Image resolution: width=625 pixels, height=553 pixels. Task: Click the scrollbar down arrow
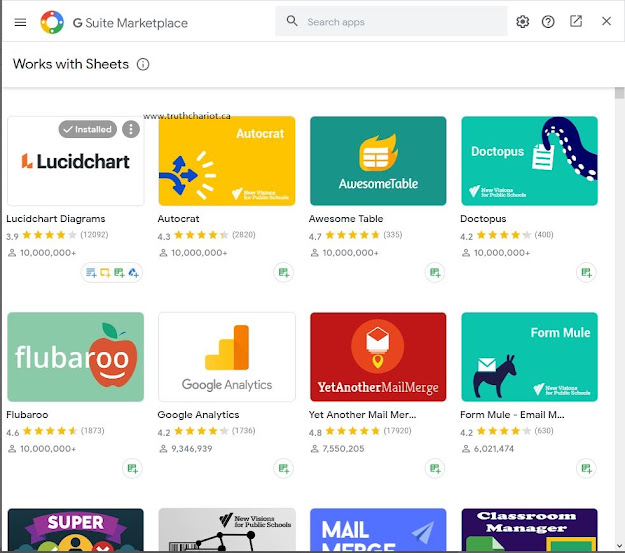[619, 546]
